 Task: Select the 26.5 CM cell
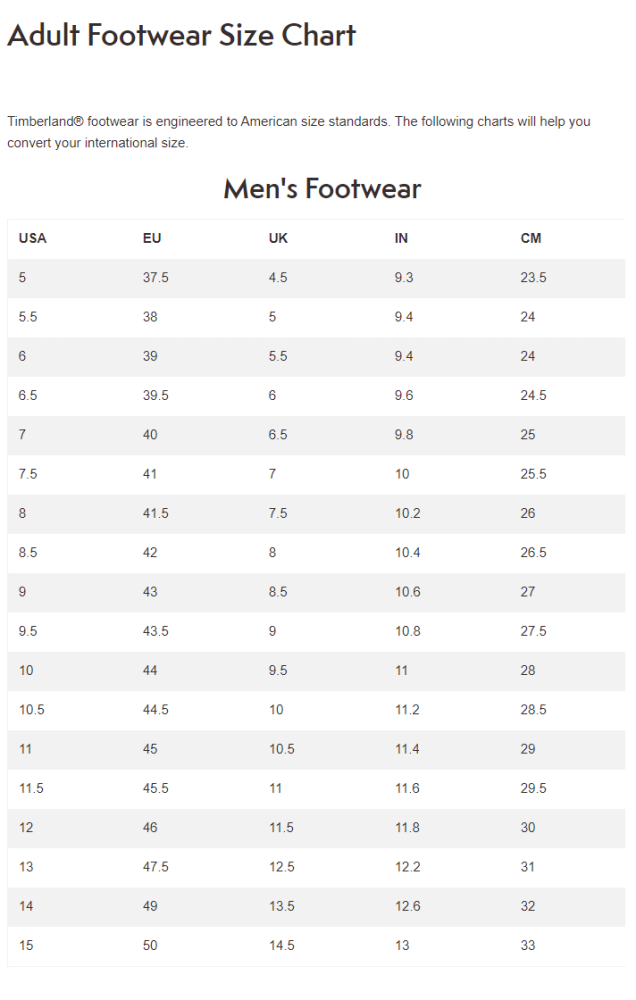pos(533,552)
